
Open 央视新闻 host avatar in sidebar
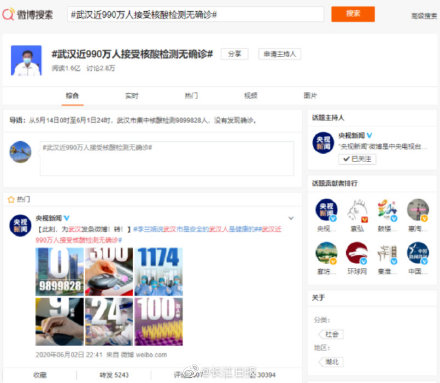coord(323,143)
